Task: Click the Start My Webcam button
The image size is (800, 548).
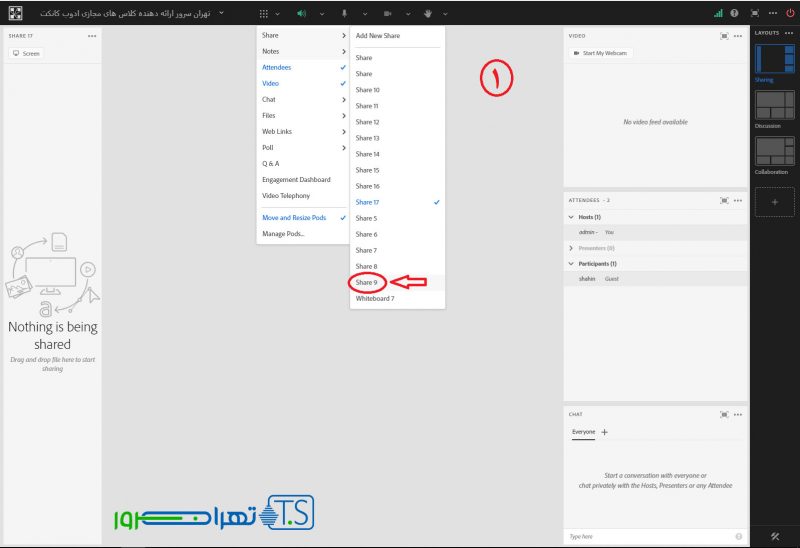Action: tap(601, 53)
